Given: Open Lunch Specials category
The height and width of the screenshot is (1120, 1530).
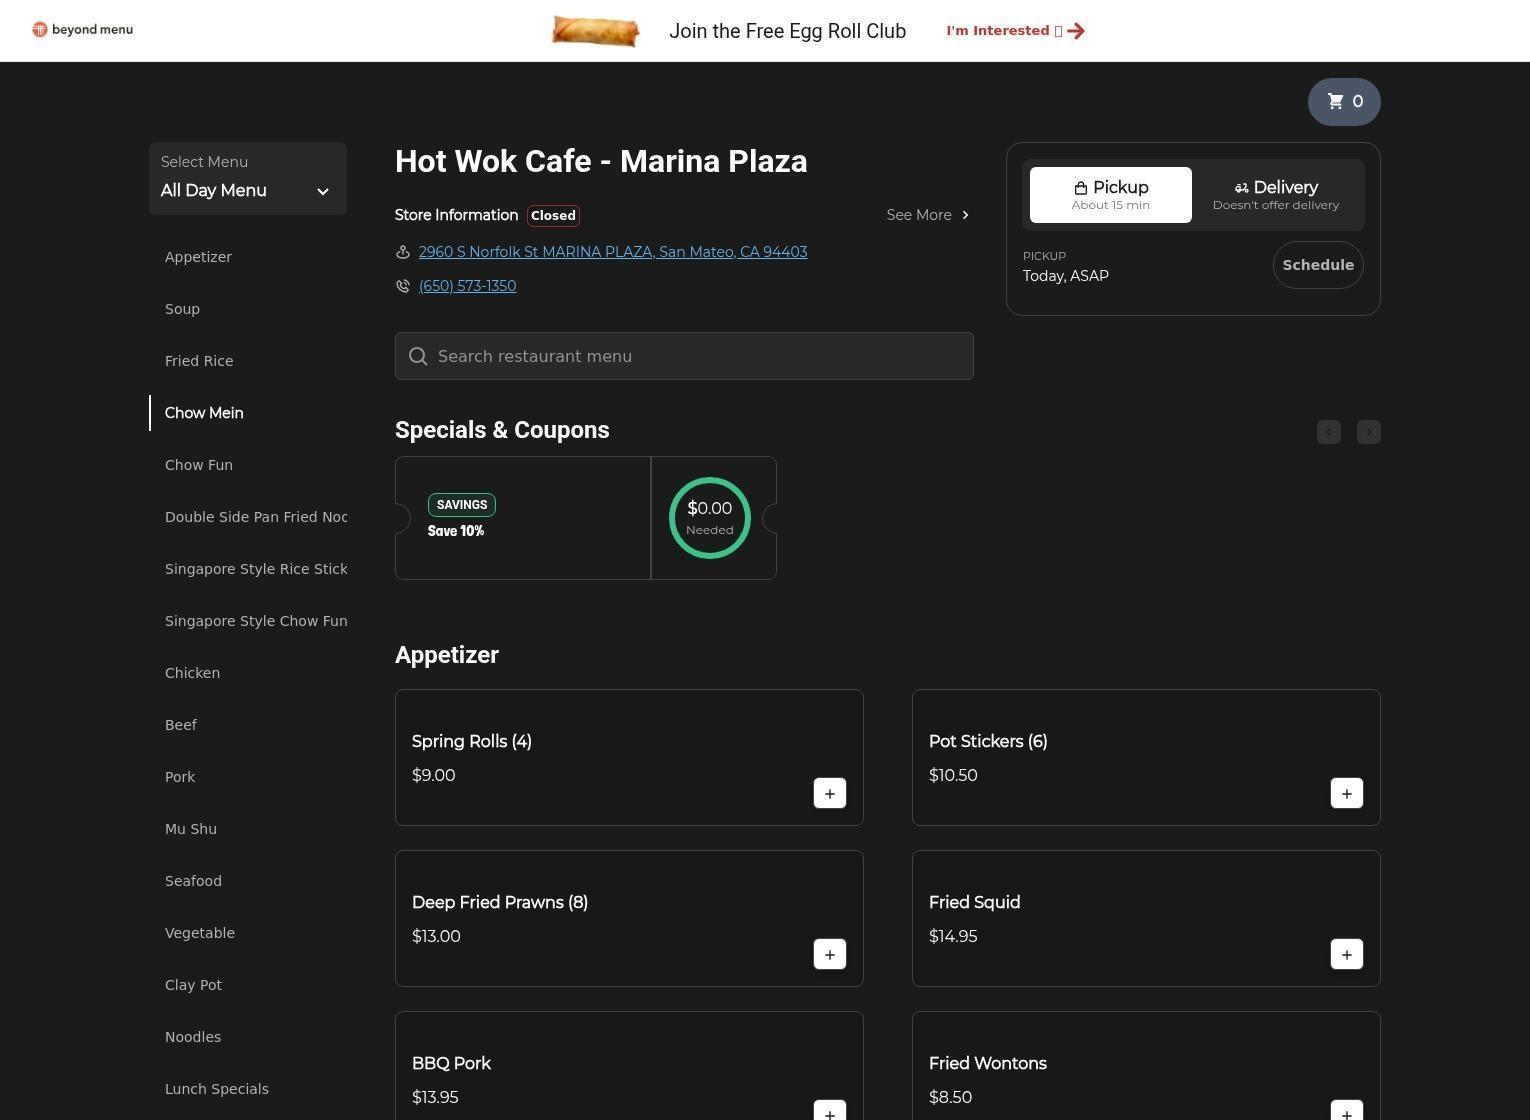Looking at the screenshot, I should coord(216,1089).
